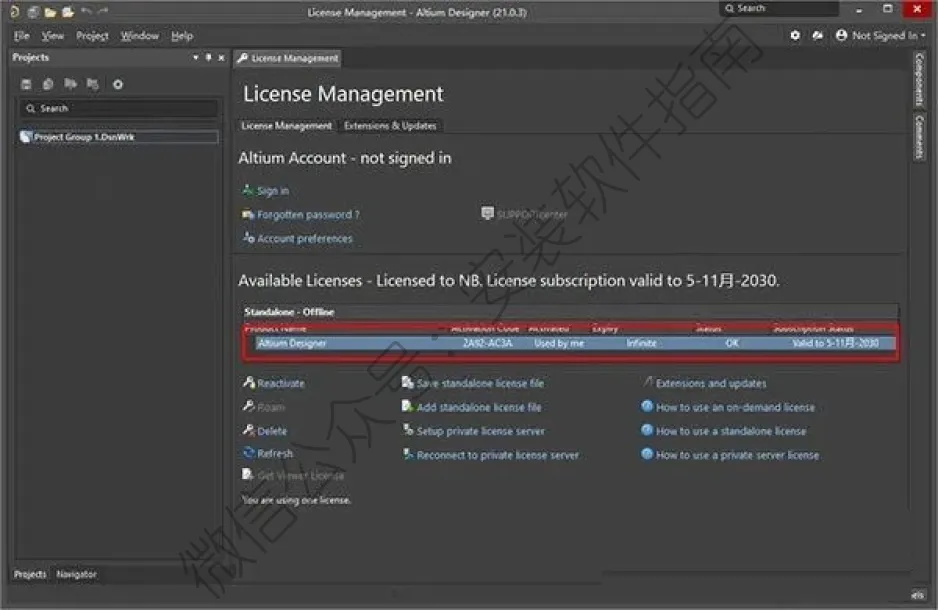Click the private server license help icon
Viewport: 938px width, 610px height.
[x=647, y=454]
